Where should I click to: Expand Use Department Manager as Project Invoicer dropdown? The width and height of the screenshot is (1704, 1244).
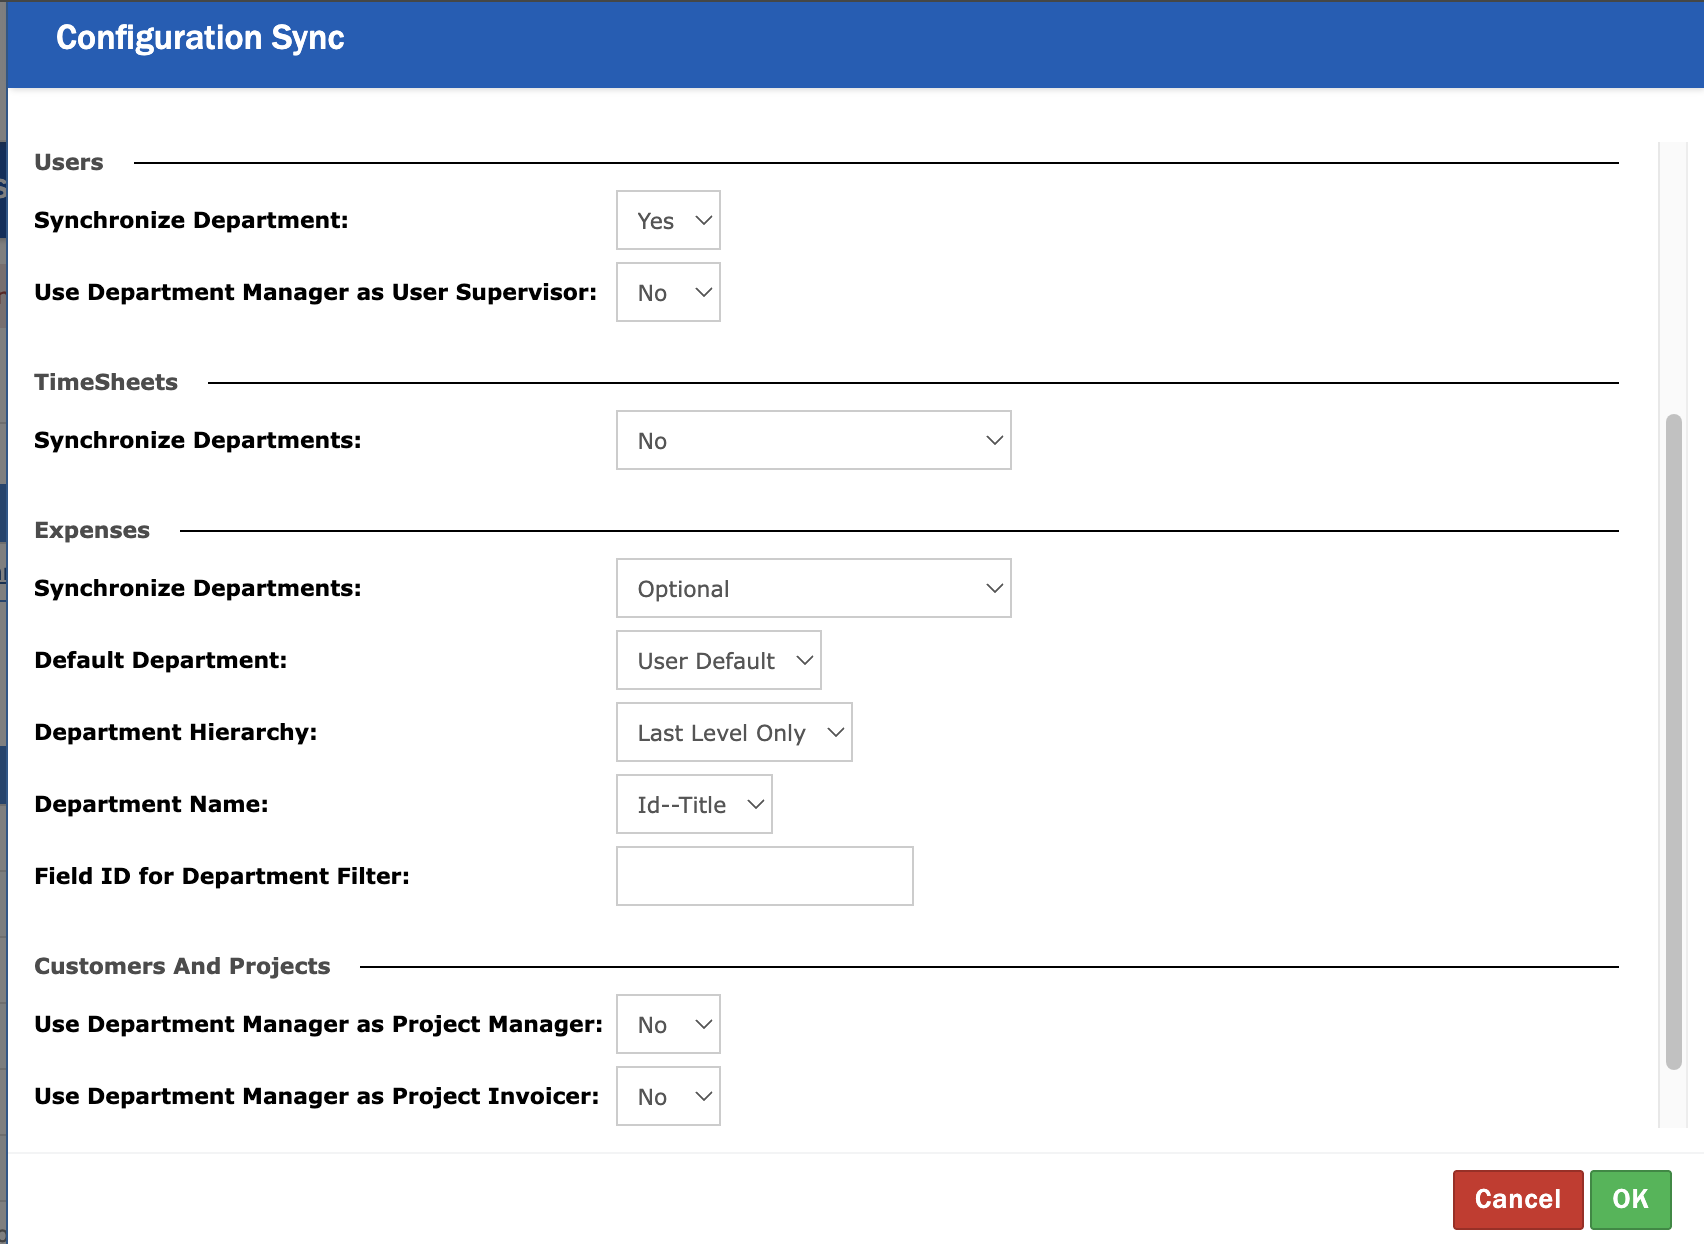tap(668, 1096)
